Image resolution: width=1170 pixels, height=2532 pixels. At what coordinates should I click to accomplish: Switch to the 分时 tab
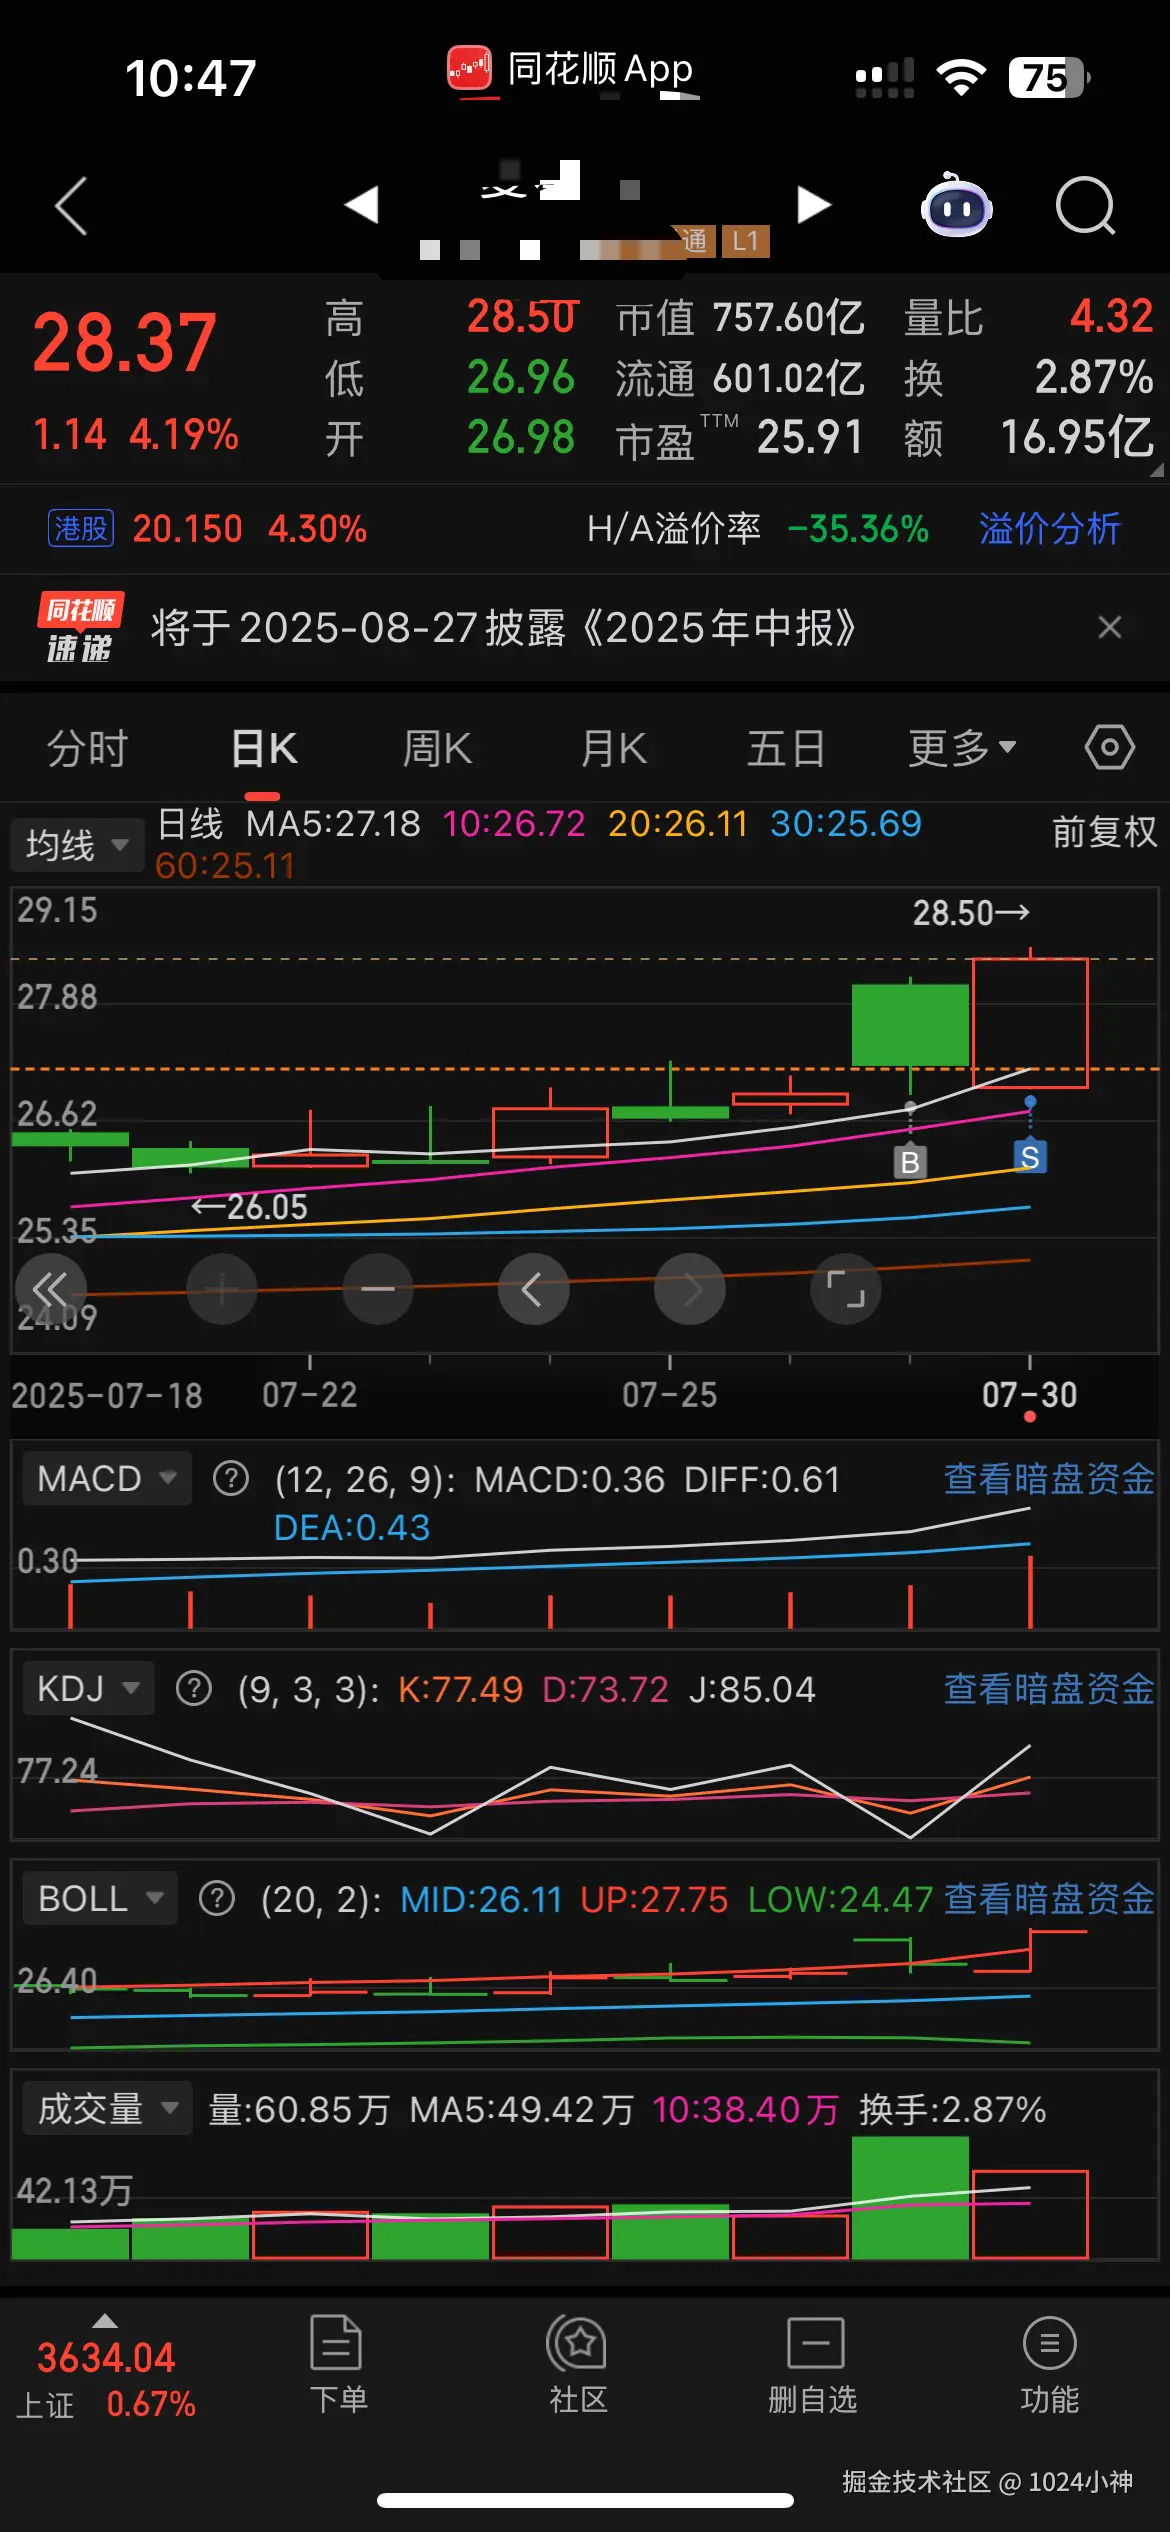tap(87, 748)
